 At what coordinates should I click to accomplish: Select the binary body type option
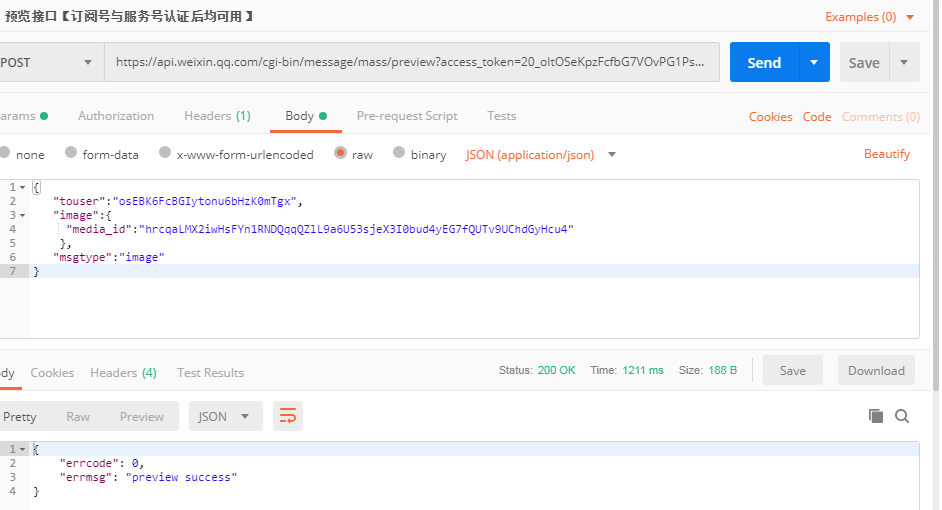pos(400,154)
